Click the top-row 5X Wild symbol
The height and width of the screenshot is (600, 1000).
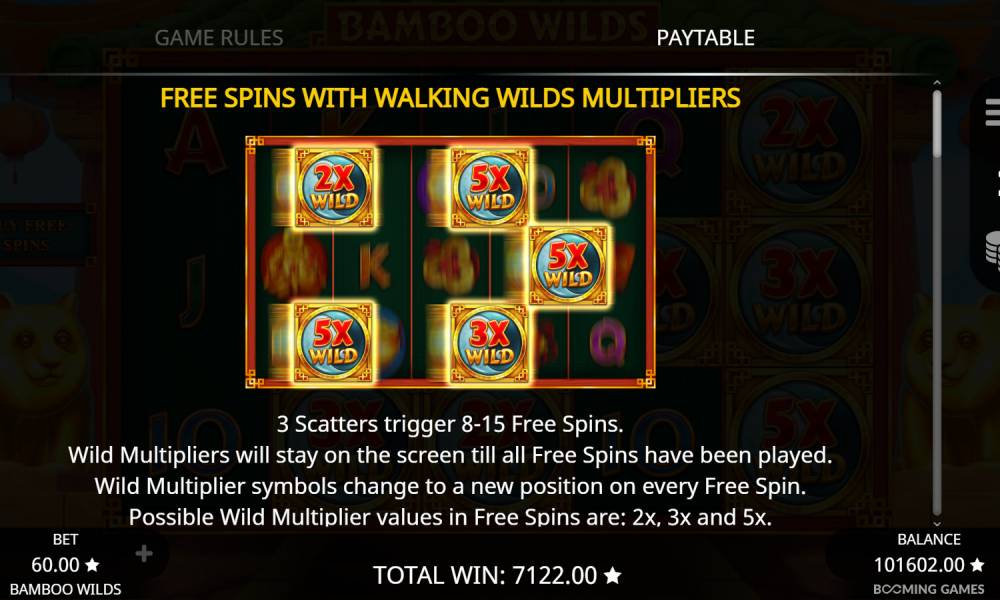[x=490, y=187]
